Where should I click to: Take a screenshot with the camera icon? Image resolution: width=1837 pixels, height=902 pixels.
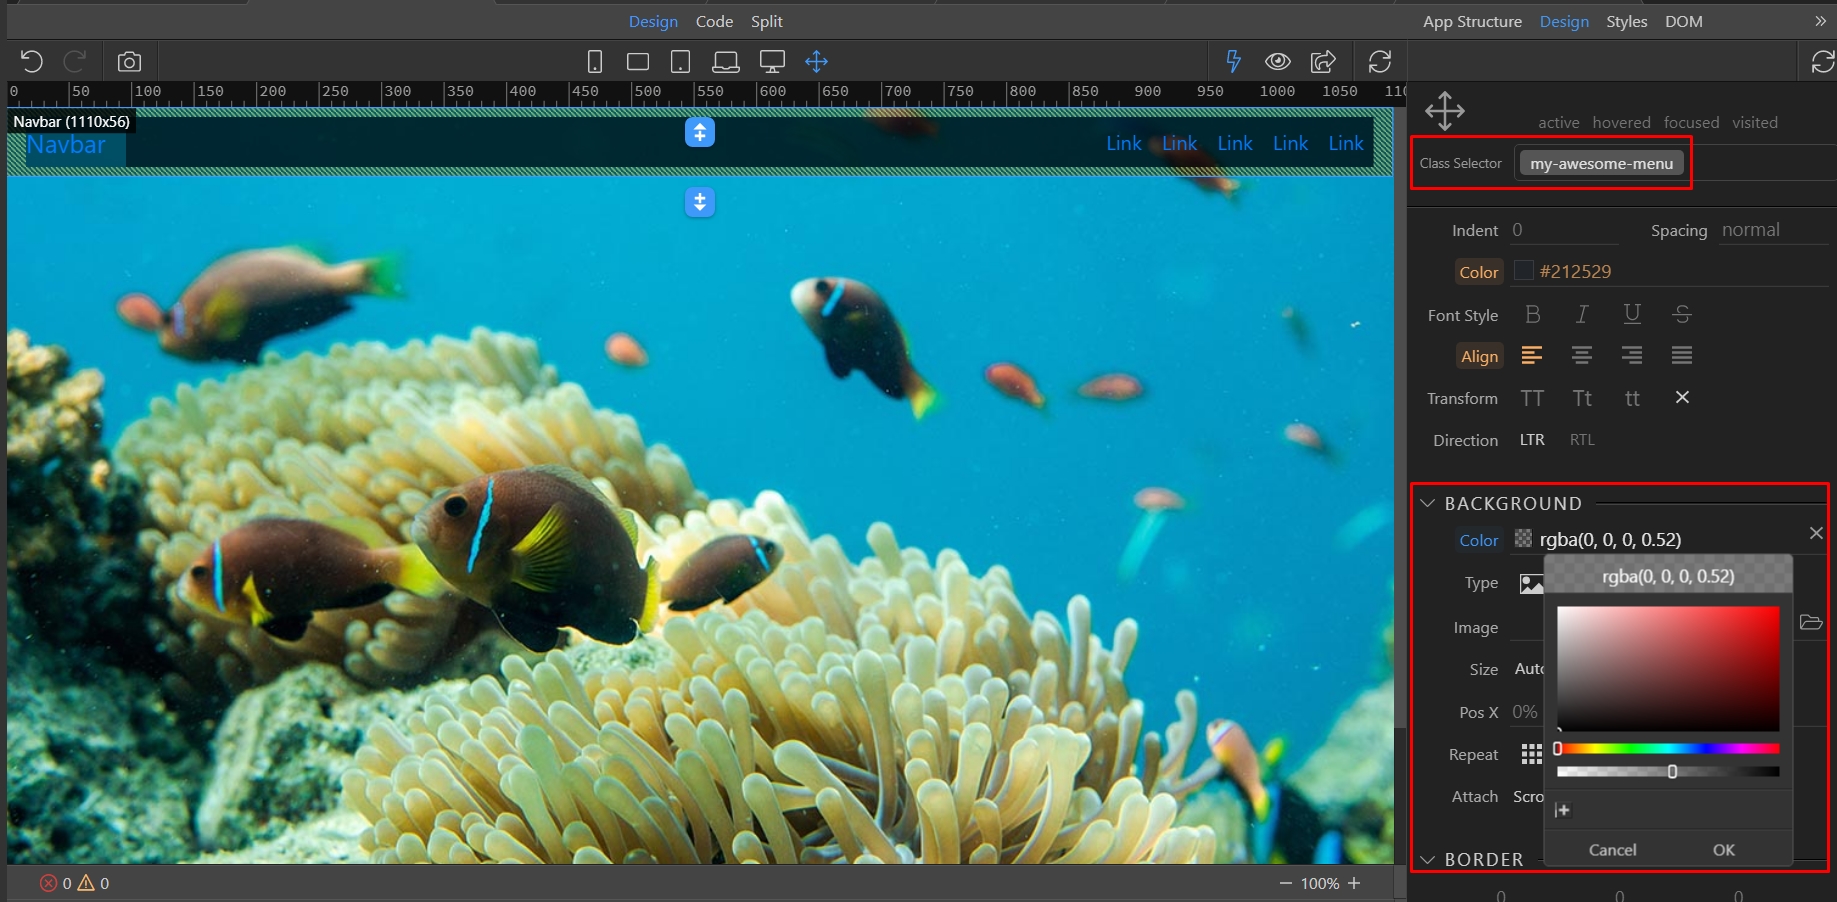click(129, 62)
